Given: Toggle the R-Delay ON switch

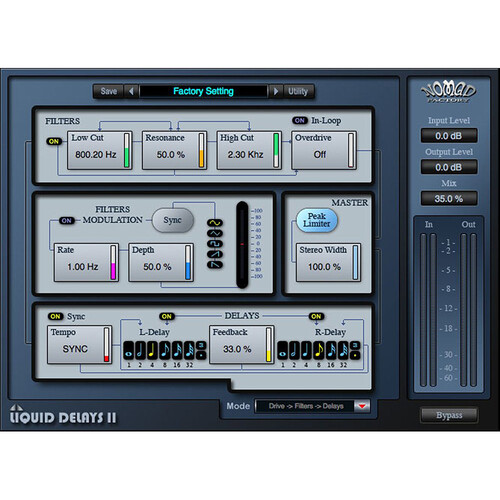Looking at the screenshot, I should [x=316, y=316].
